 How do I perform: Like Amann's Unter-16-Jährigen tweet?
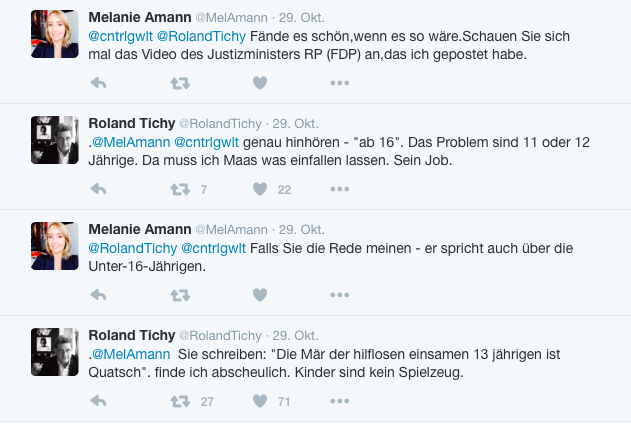pos(260,295)
